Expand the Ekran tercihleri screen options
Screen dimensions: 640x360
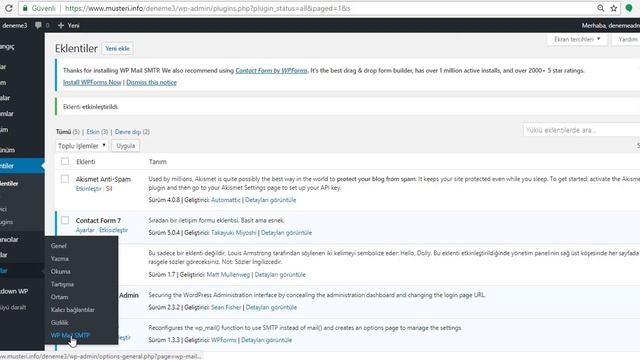pos(577,39)
